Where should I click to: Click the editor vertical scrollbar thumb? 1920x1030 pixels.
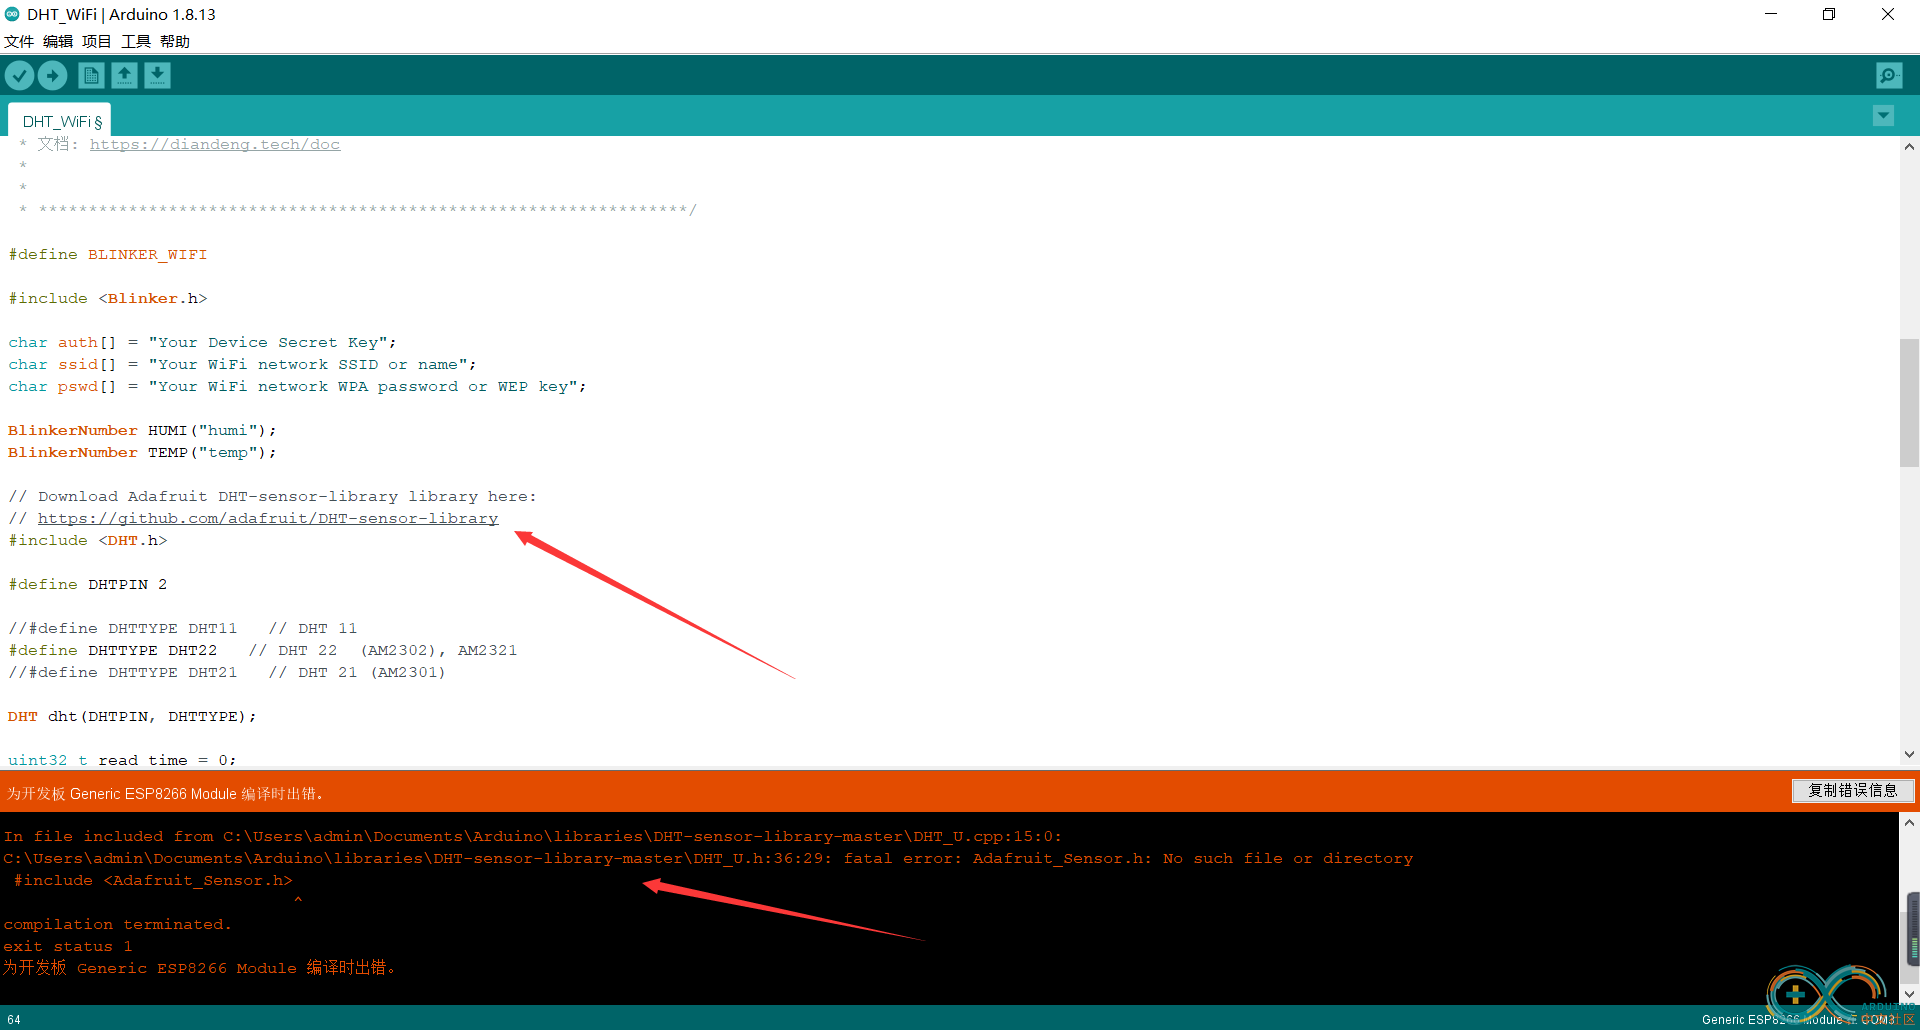click(1909, 403)
